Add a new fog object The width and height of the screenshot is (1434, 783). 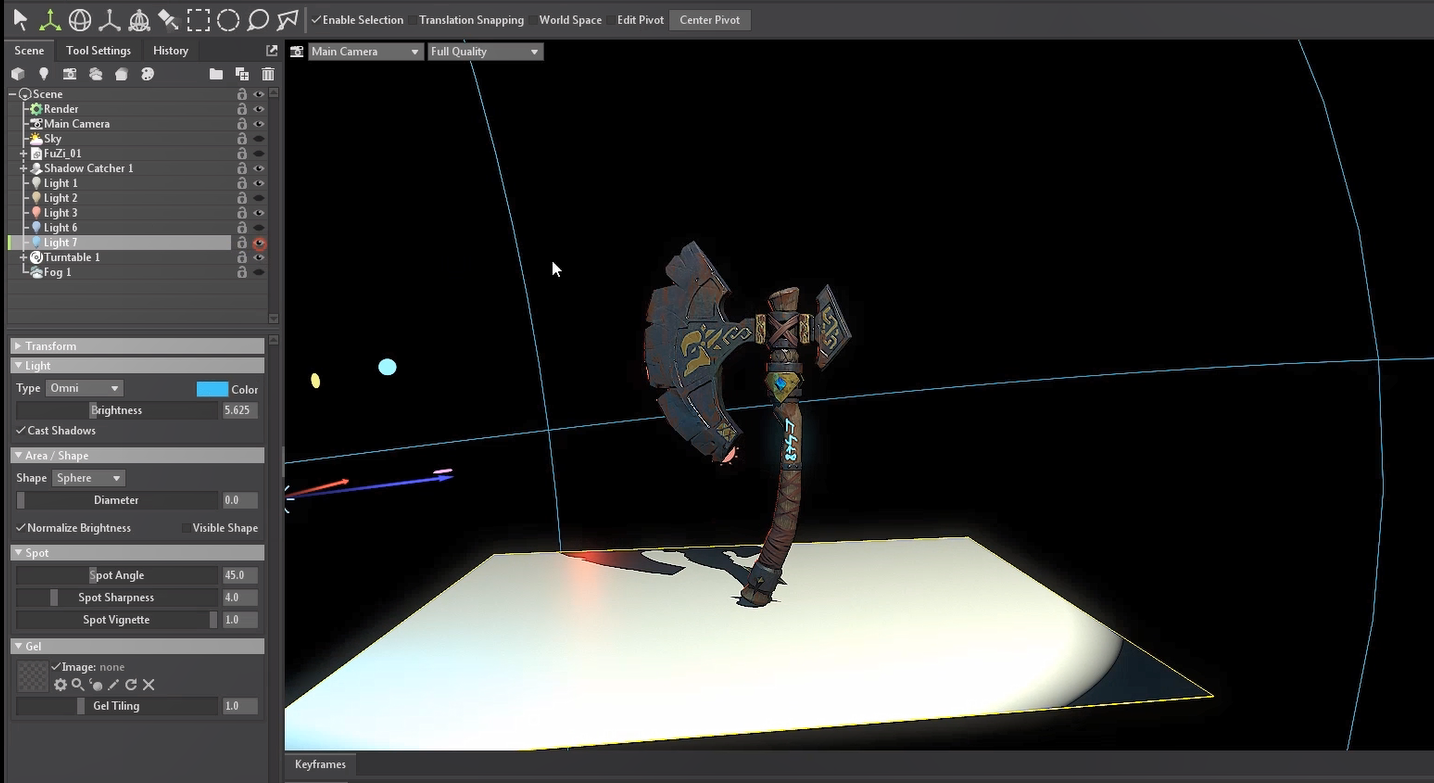[x=95, y=74]
